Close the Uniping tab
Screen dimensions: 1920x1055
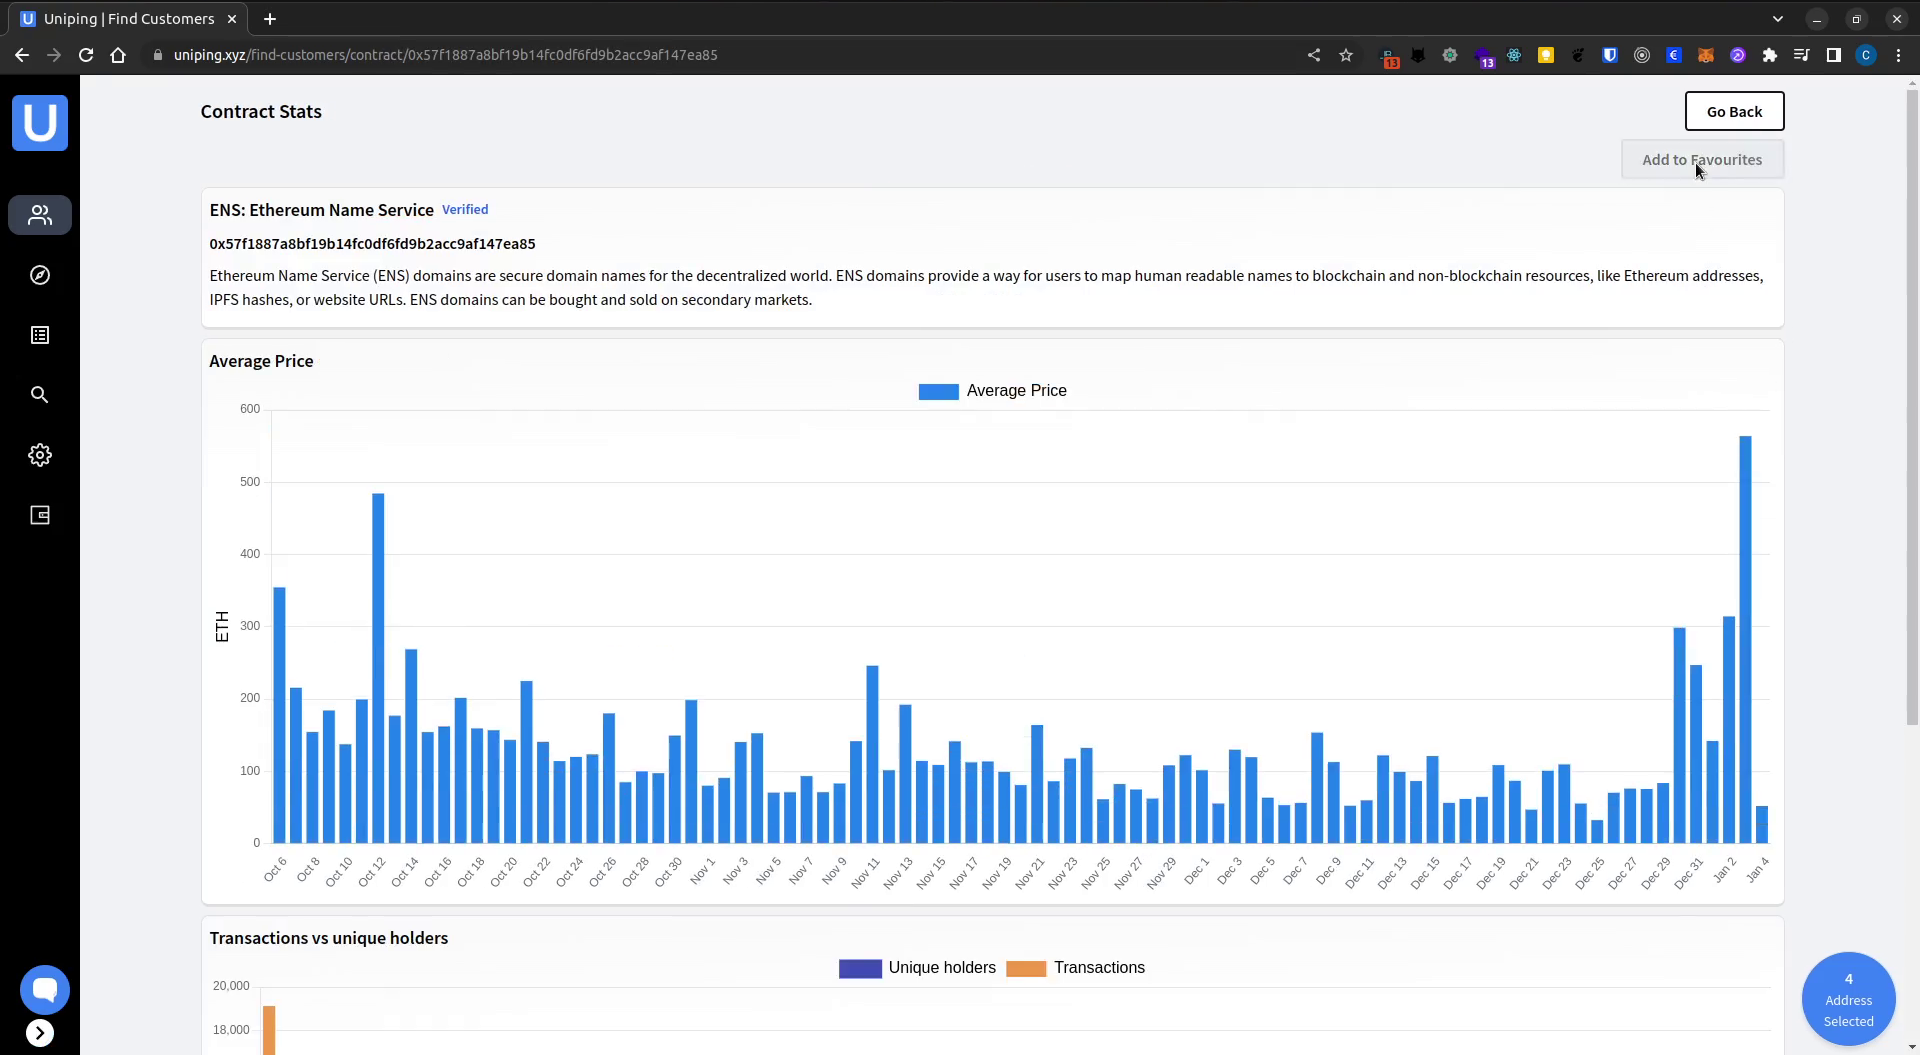click(232, 18)
